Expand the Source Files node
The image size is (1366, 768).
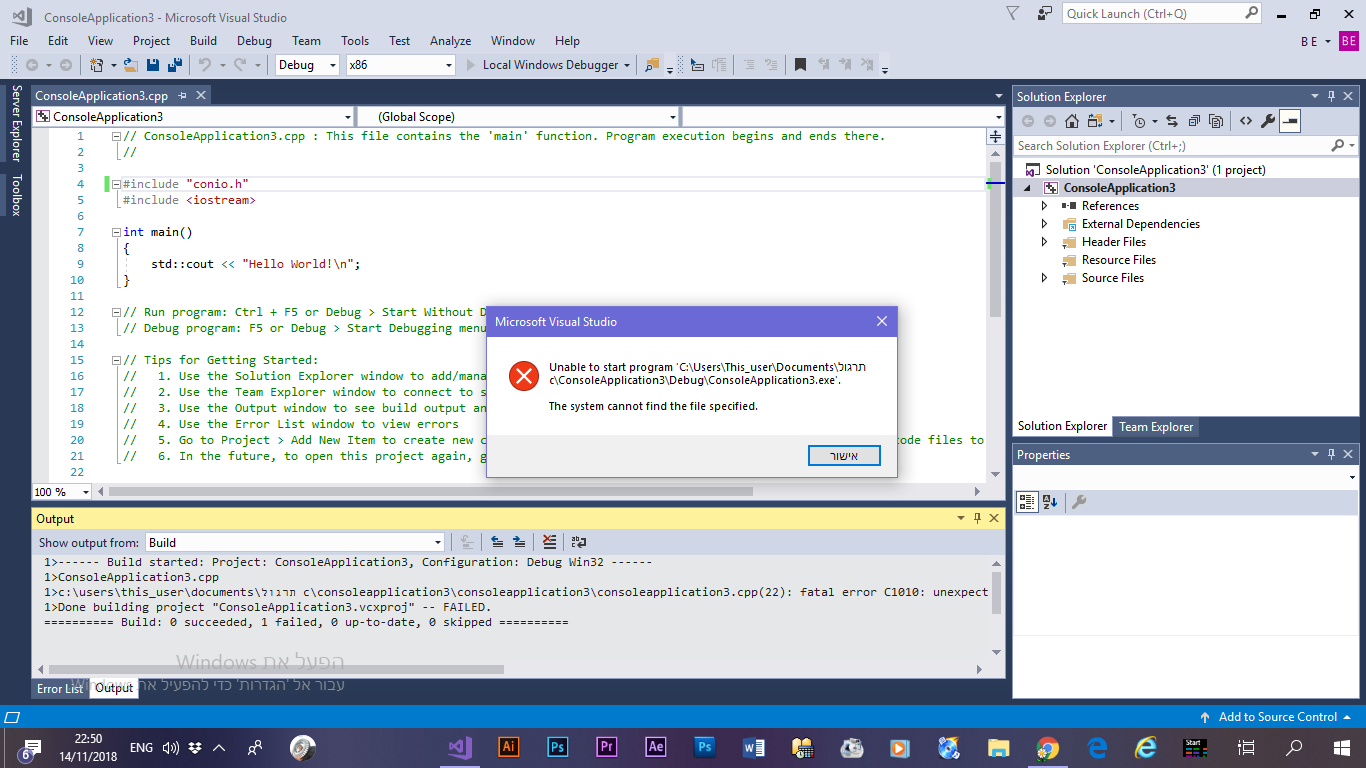point(1045,278)
